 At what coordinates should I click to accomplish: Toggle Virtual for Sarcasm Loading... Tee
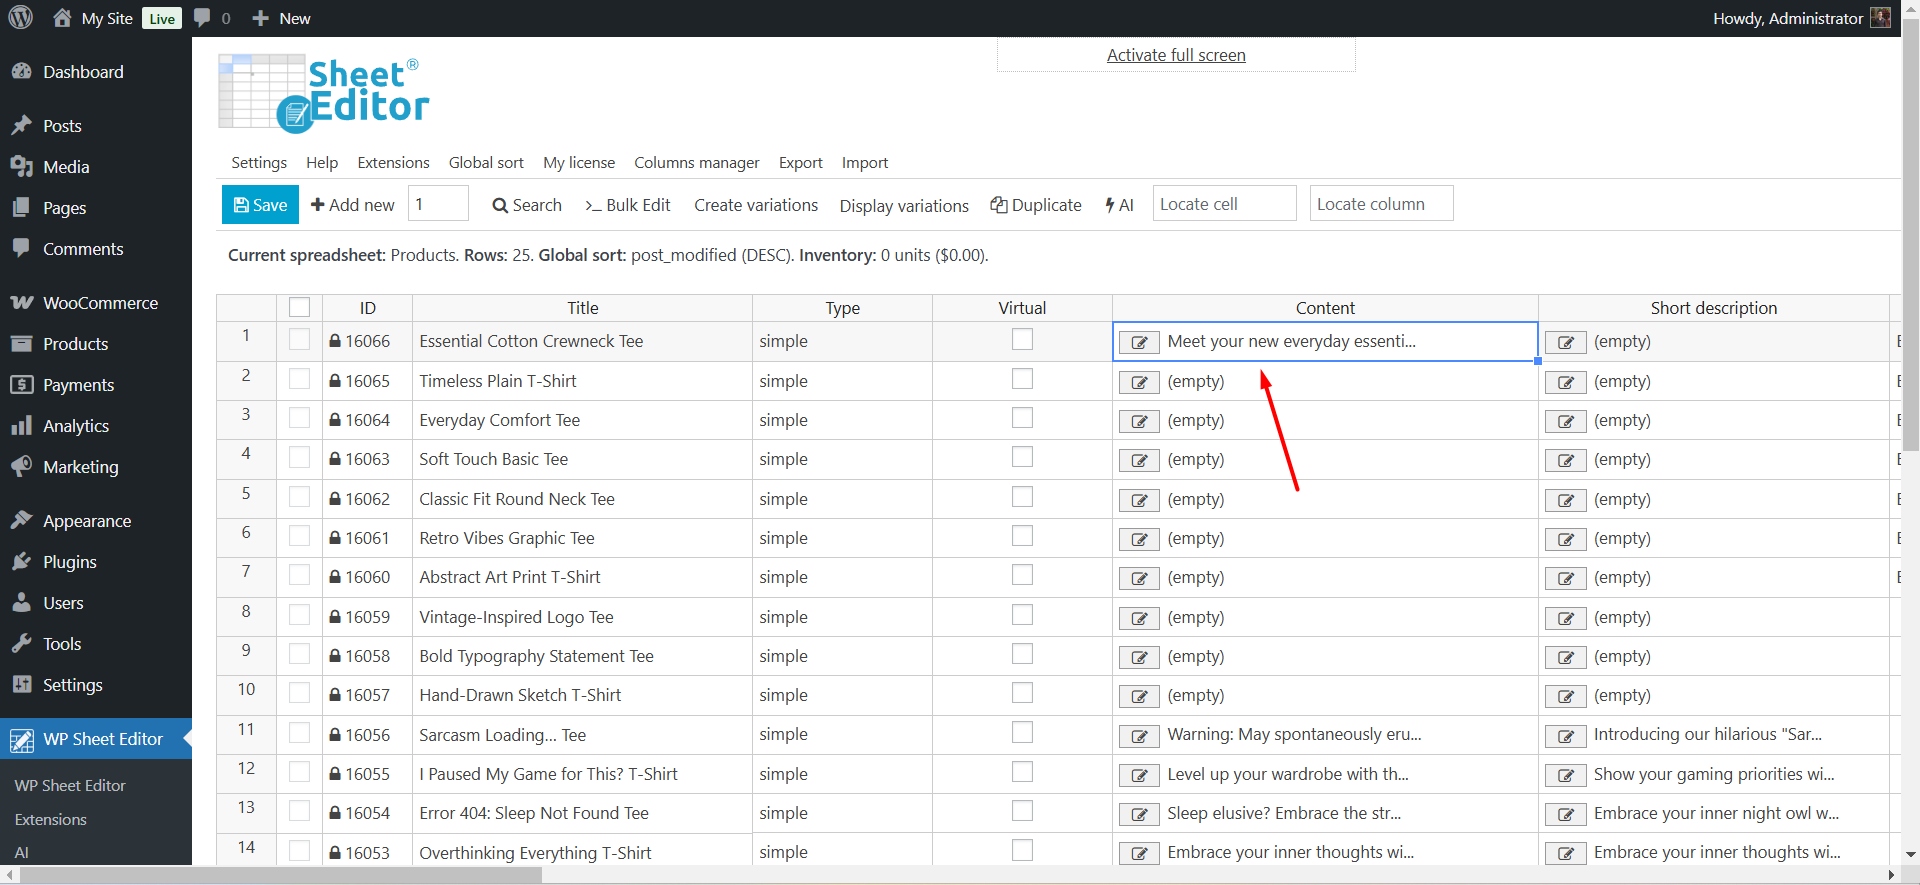pyautogui.click(x=1022, y=732)
